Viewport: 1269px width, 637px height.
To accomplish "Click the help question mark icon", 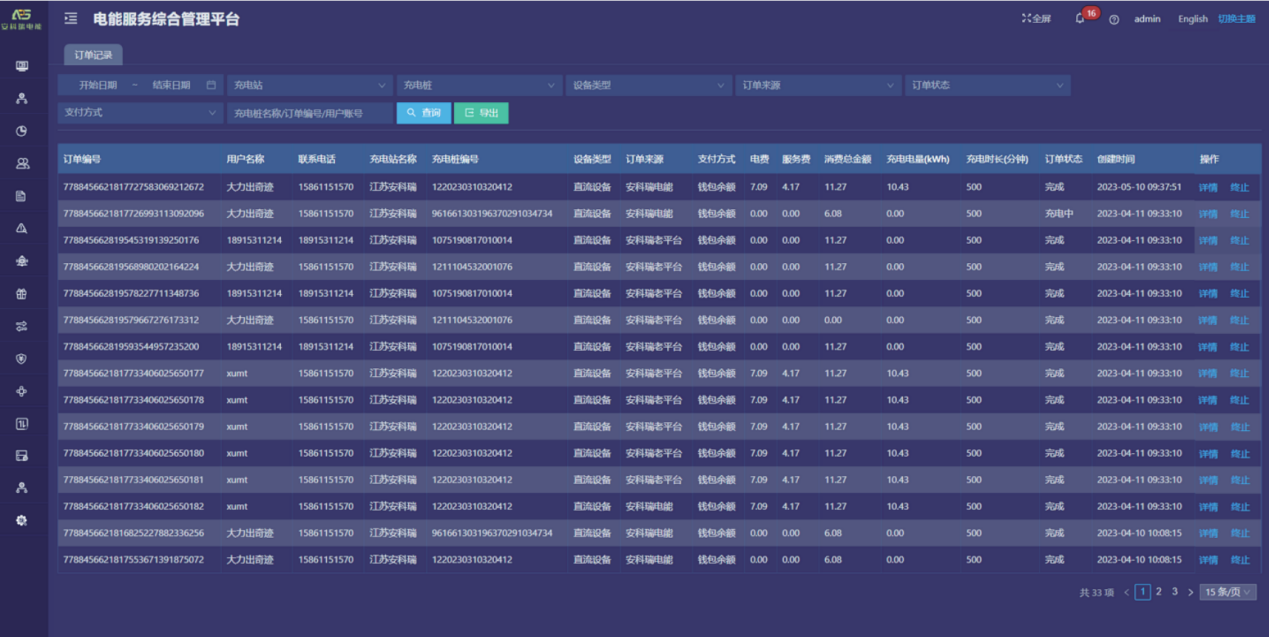I will coord(1114,20).
